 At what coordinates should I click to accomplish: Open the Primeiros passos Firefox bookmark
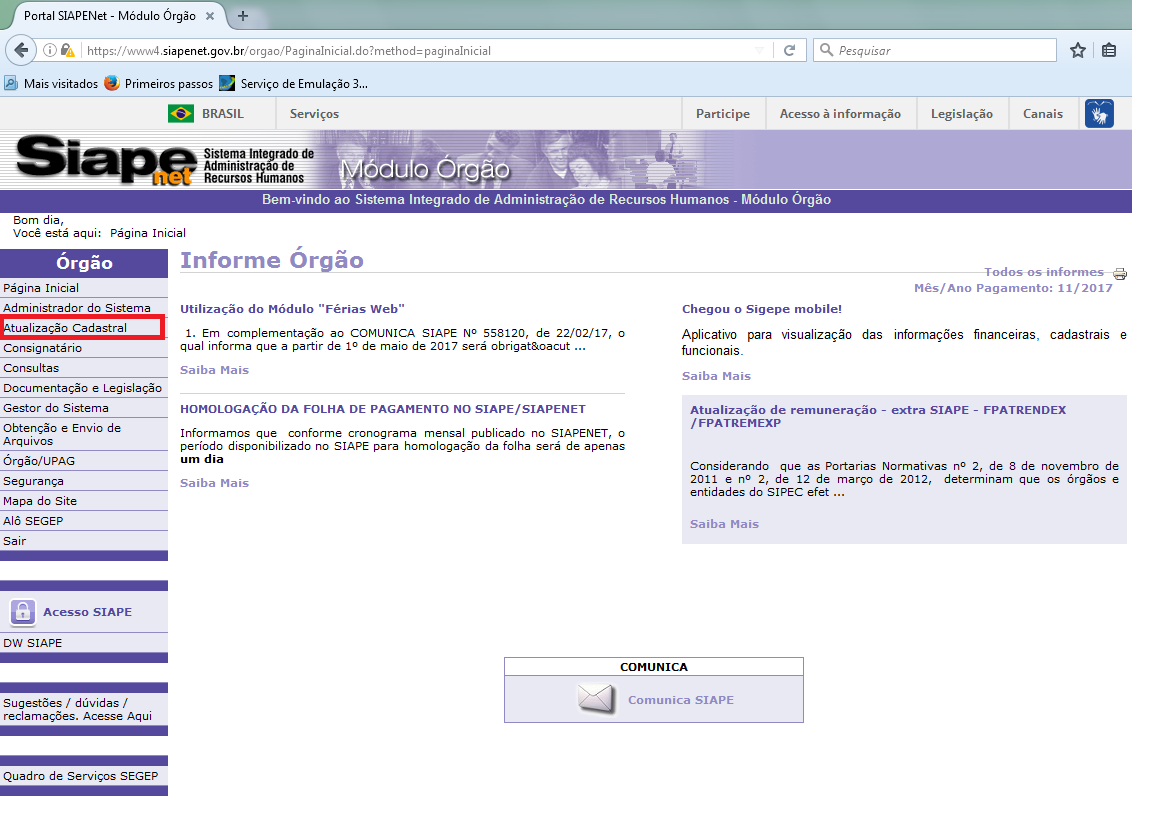(159, 84)
